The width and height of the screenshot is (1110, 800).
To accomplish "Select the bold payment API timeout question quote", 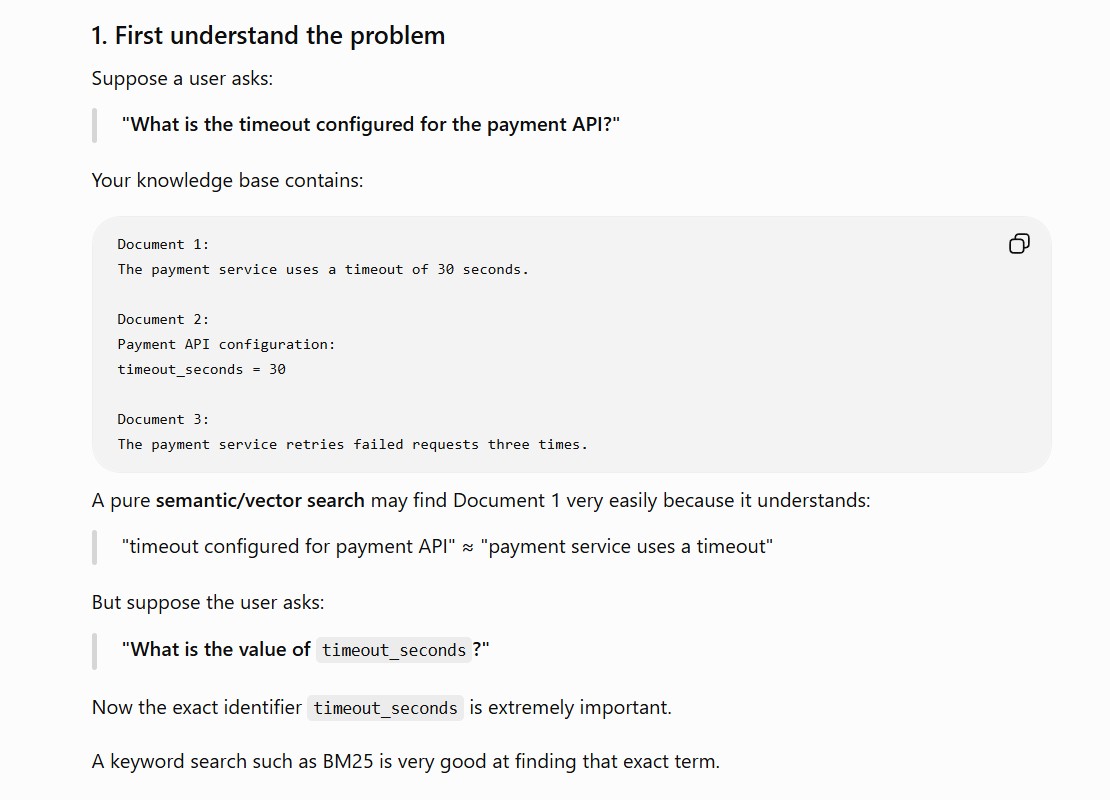I will pos(370,125).
